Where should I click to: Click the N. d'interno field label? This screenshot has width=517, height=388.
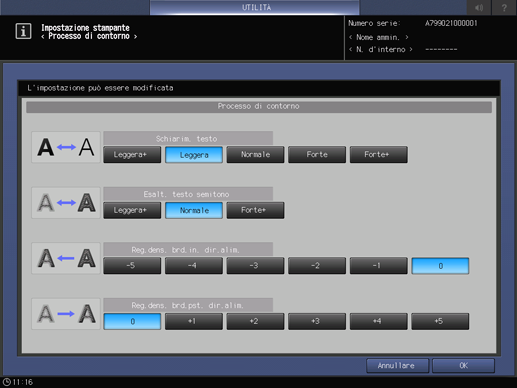[x=381, y=49]
